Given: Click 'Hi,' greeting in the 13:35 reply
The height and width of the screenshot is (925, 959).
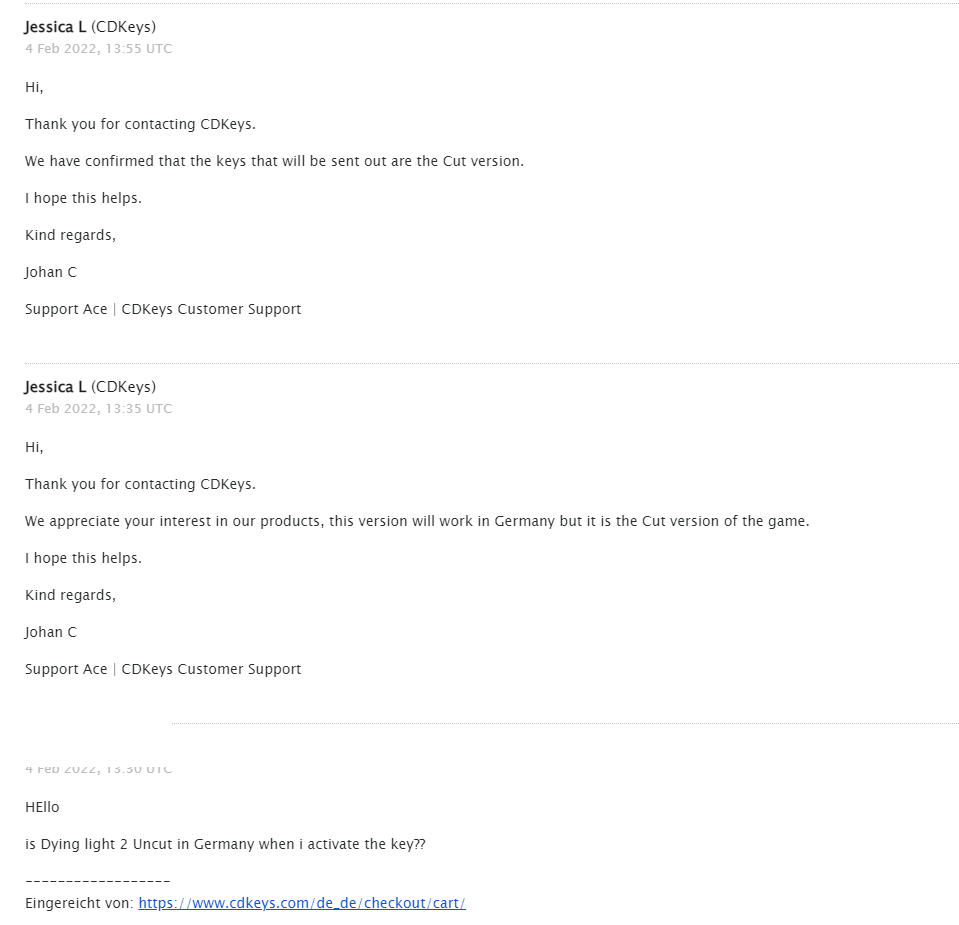Looking at the screenshot, I should [34, 447].
